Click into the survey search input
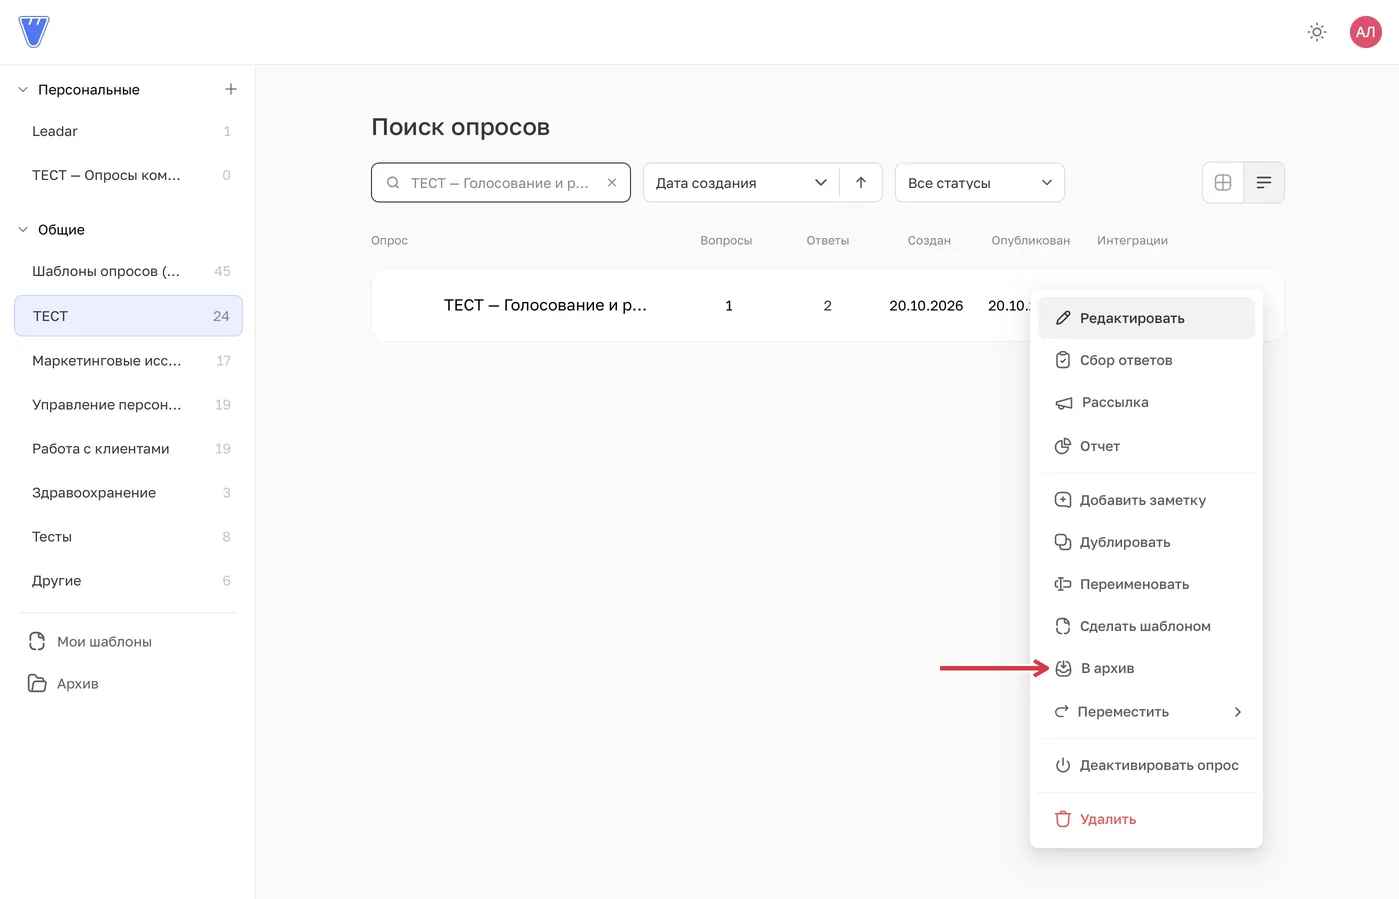The height and width of the screenshot is (899, 1399). 499,183
